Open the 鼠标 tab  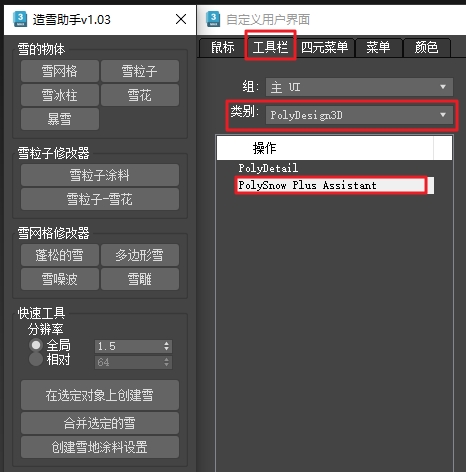[223, 47]
